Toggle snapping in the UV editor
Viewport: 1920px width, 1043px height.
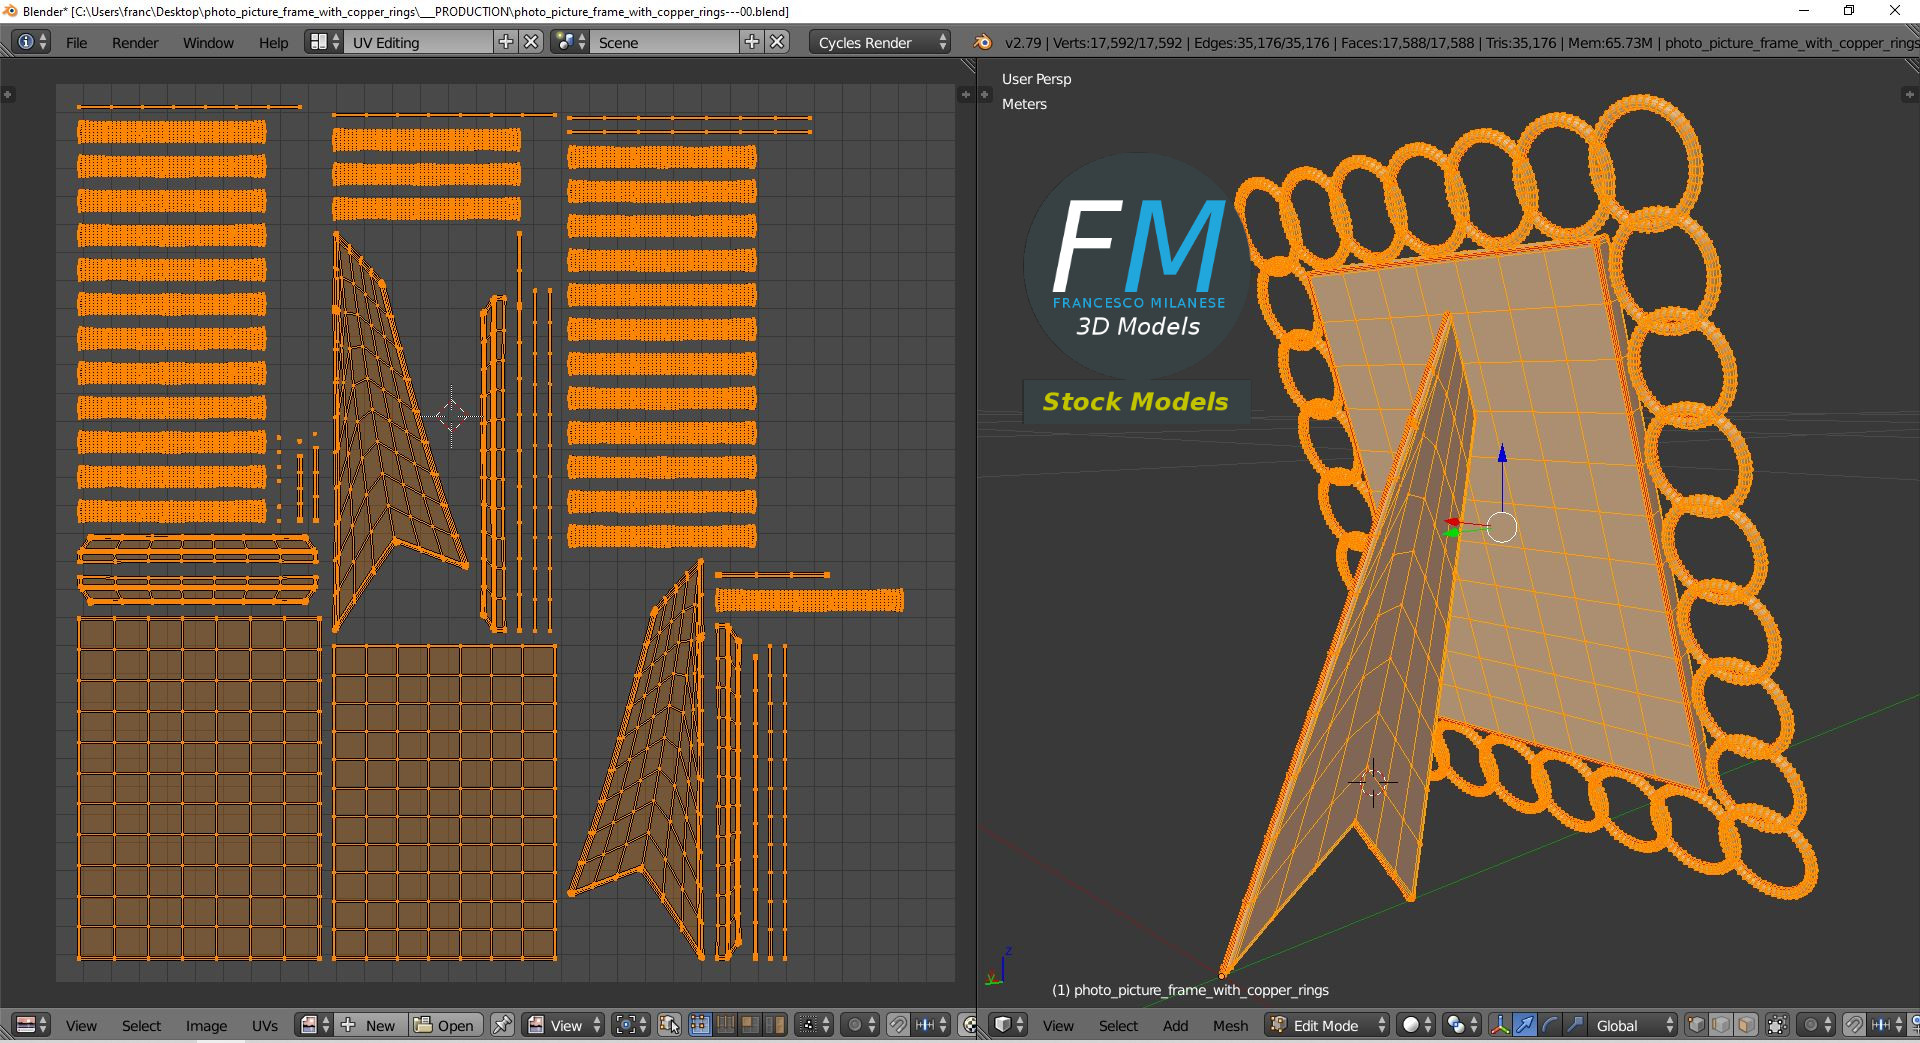point(898,1025)
